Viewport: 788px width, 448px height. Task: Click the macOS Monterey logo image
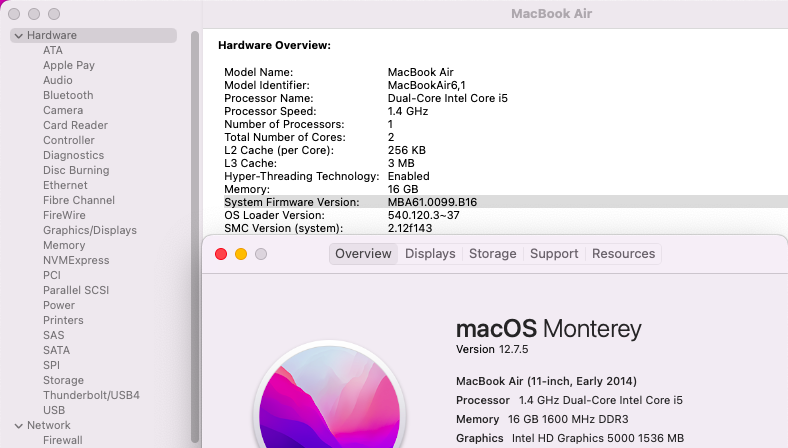pyautogui.click(x=330, y=395)
